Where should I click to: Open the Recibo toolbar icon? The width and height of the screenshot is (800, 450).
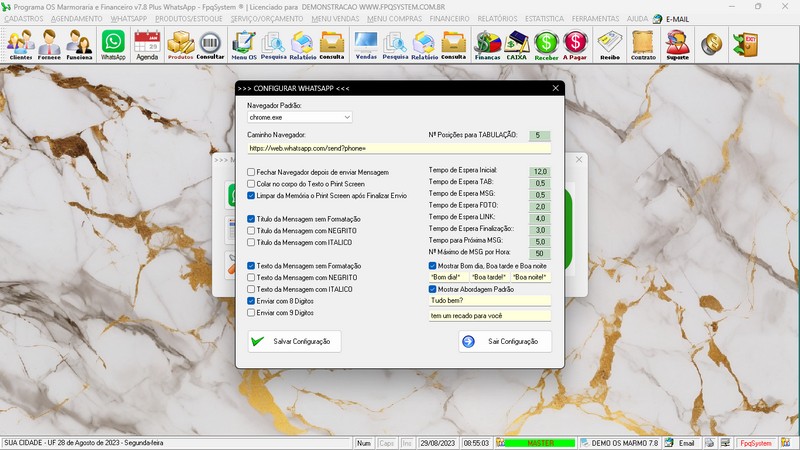coord(610,45)
